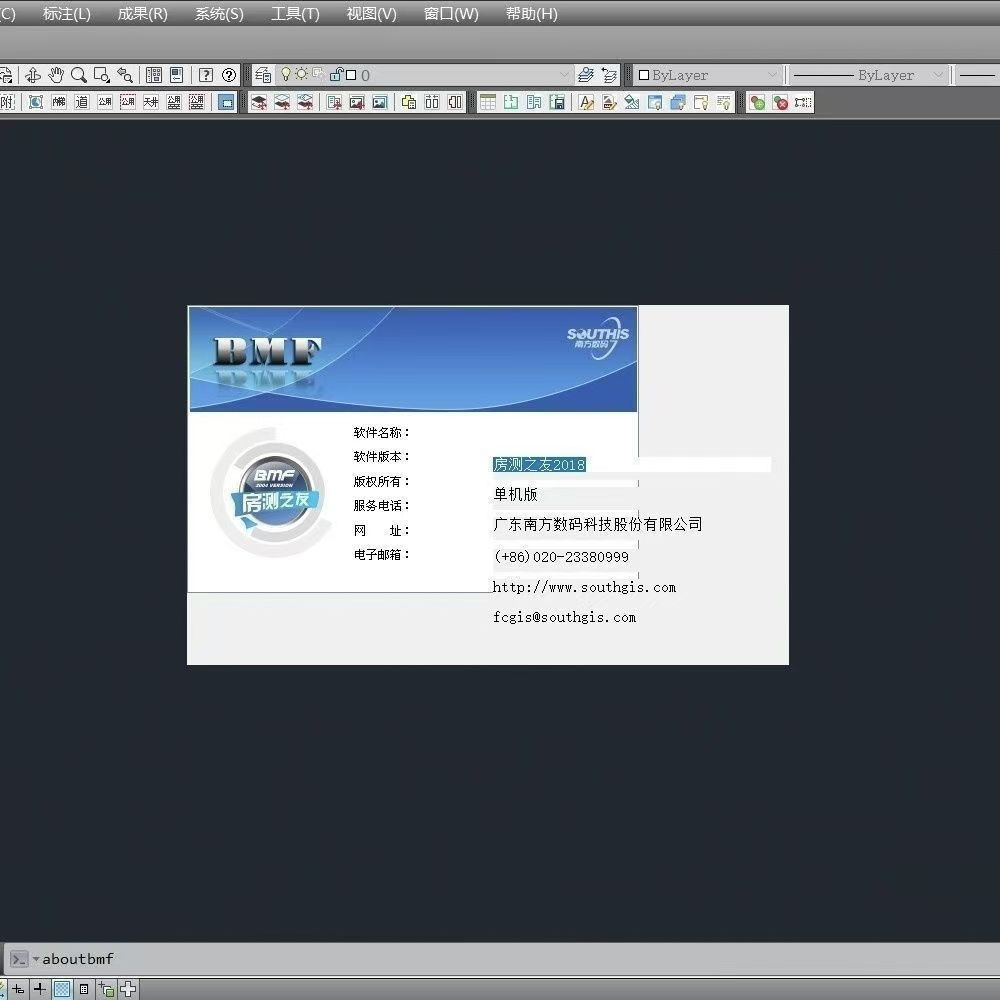Open the tool palette grid icon
Screen dimensions: 1000x1000
pos(154,75)
